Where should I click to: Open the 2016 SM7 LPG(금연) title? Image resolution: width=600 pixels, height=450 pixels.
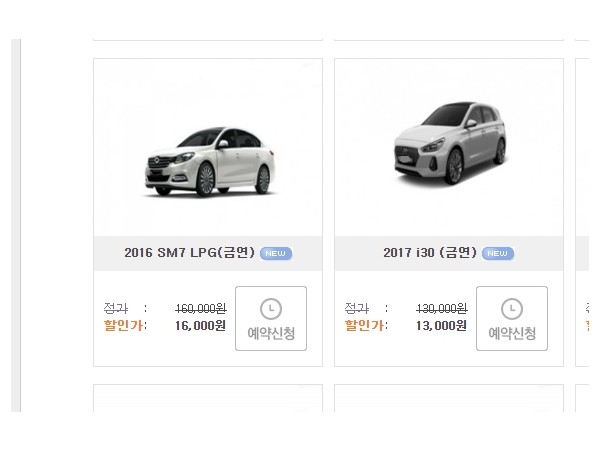tap(189, 253)
